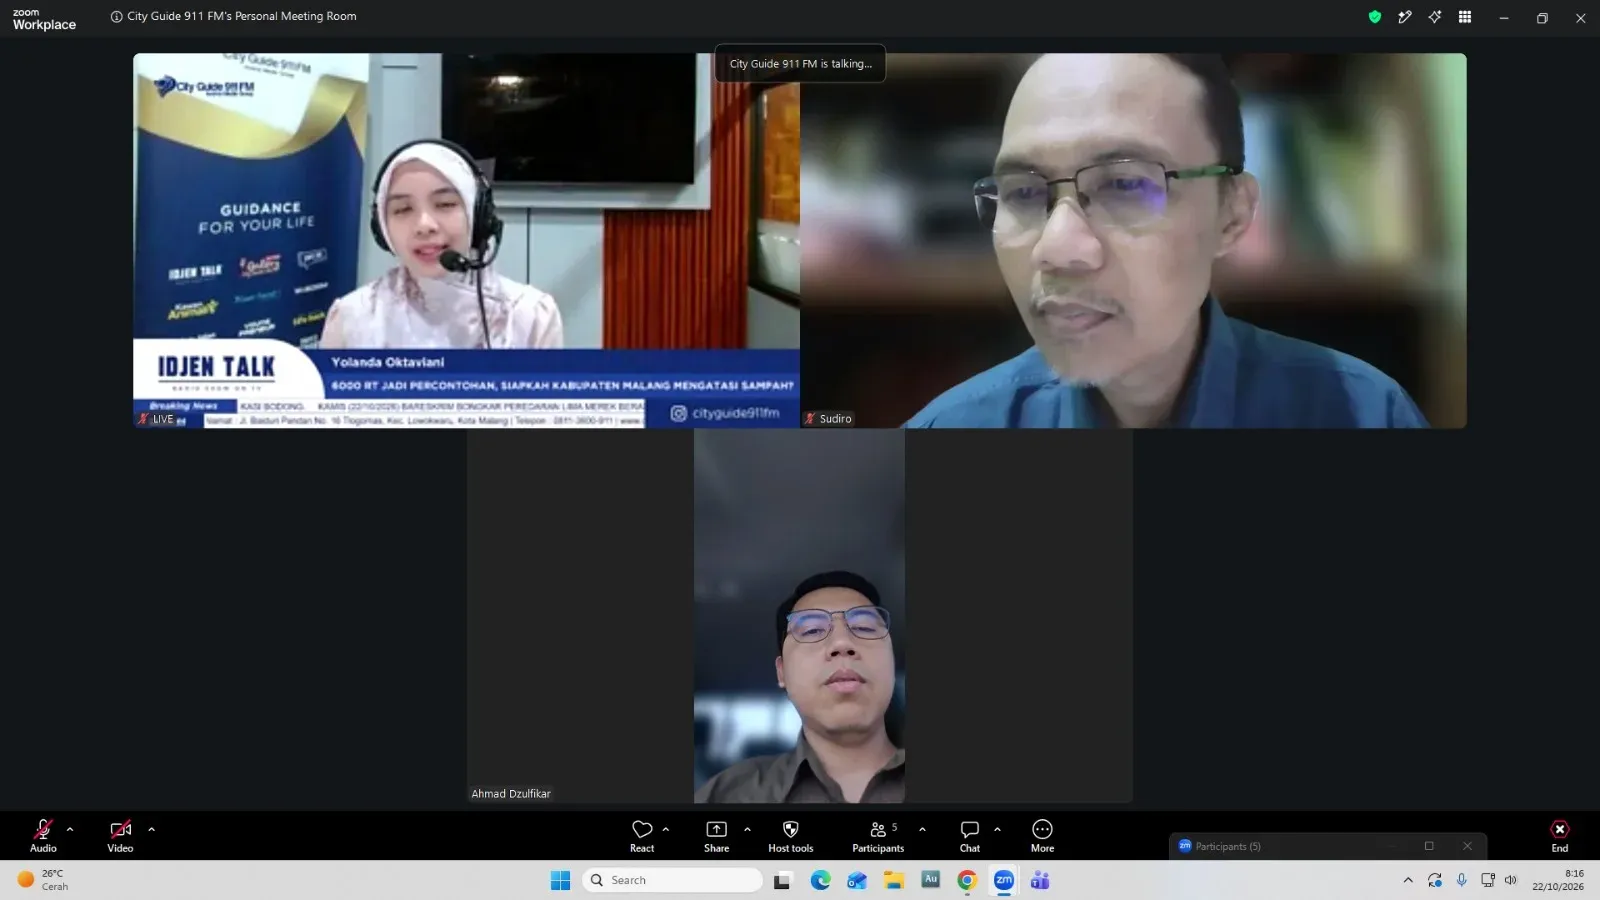Change the layout via grid view icon
1600x900 pixels.
pos(1465,17)
